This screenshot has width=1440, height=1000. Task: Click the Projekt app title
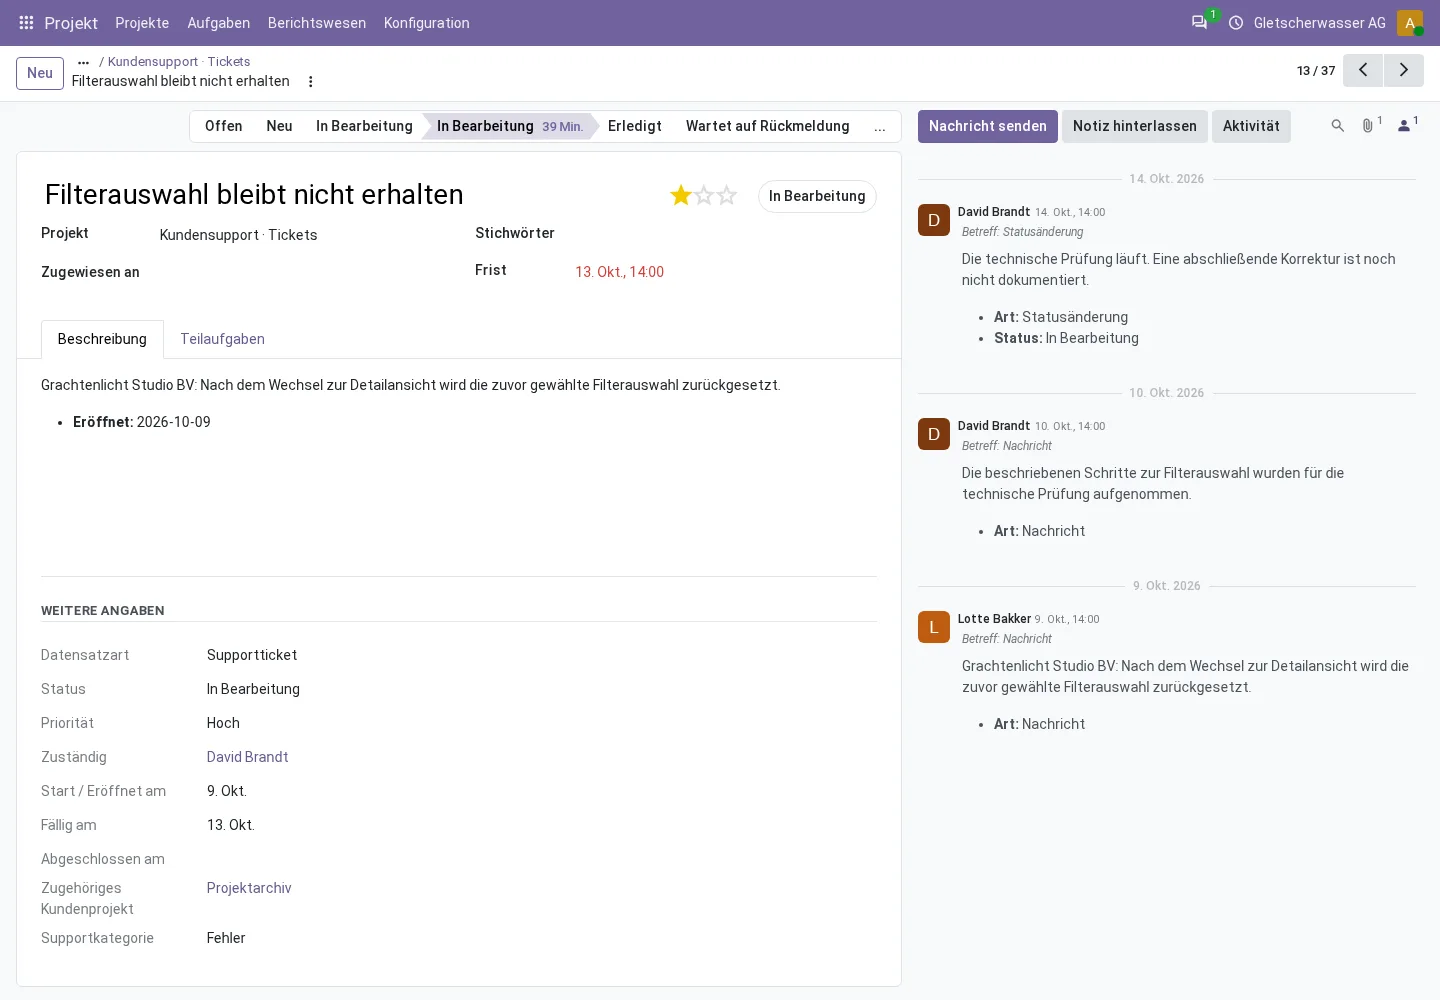tap(71, 23)
